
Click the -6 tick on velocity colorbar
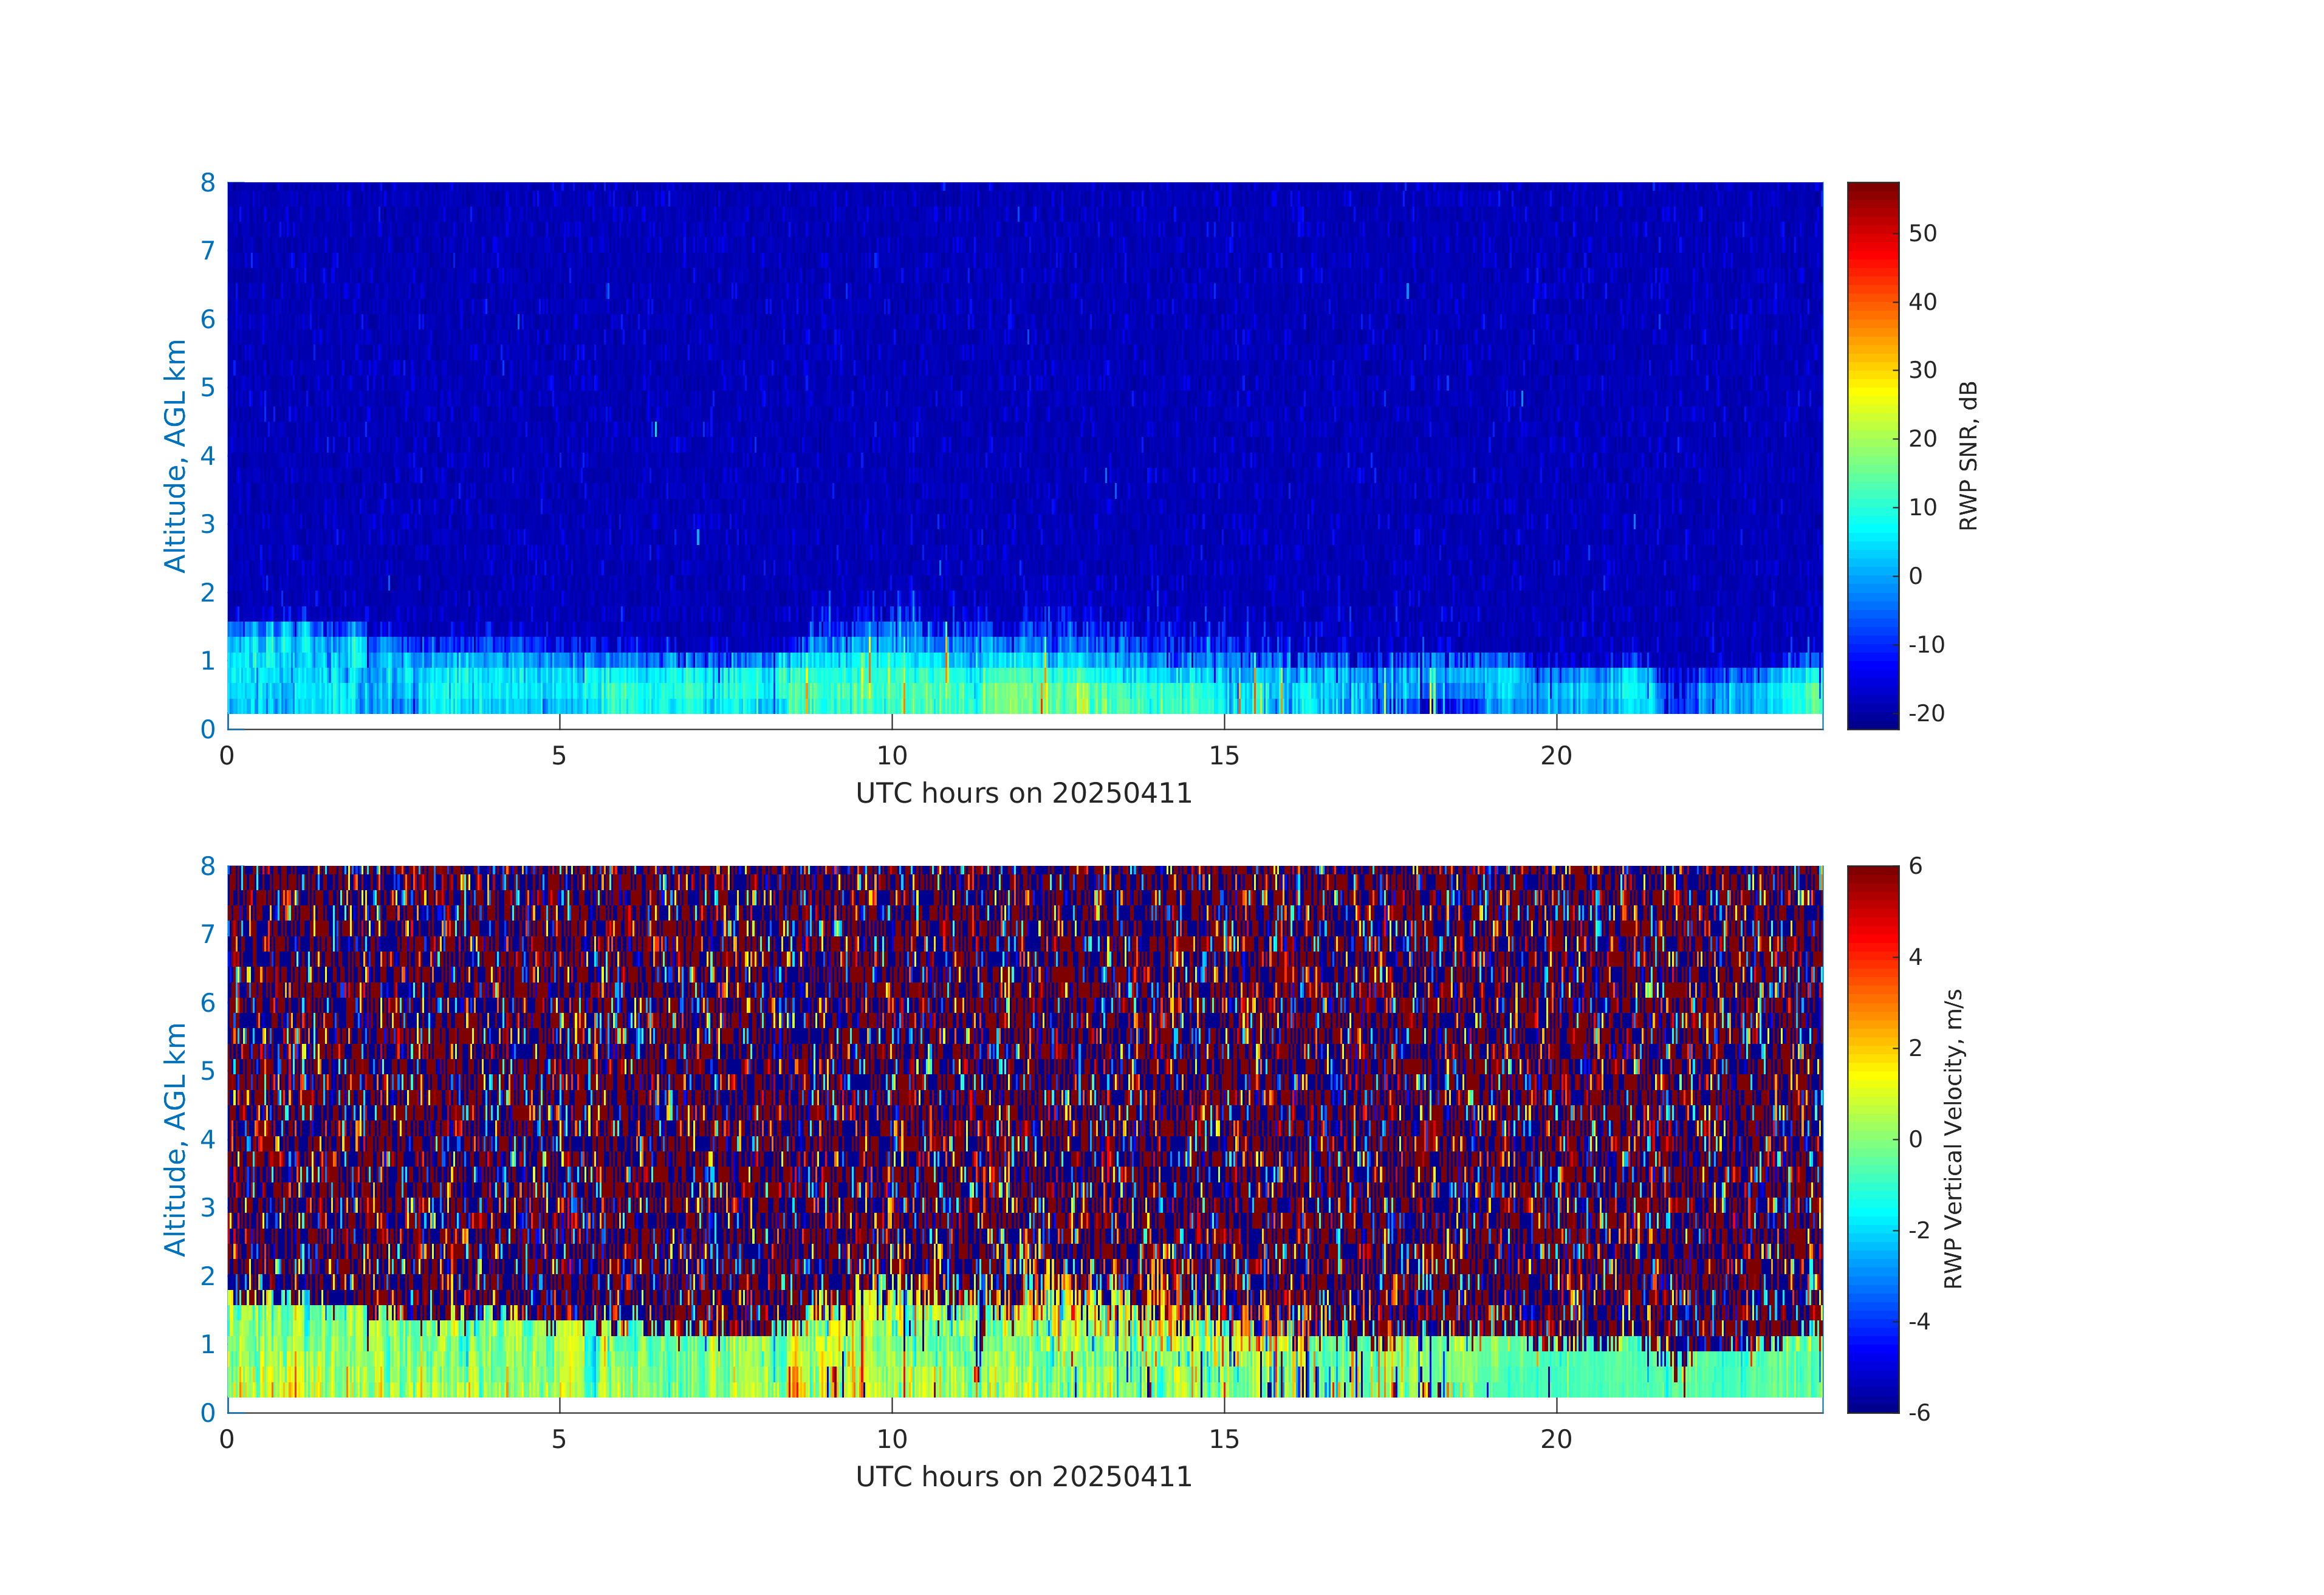pos(1919,1412)
